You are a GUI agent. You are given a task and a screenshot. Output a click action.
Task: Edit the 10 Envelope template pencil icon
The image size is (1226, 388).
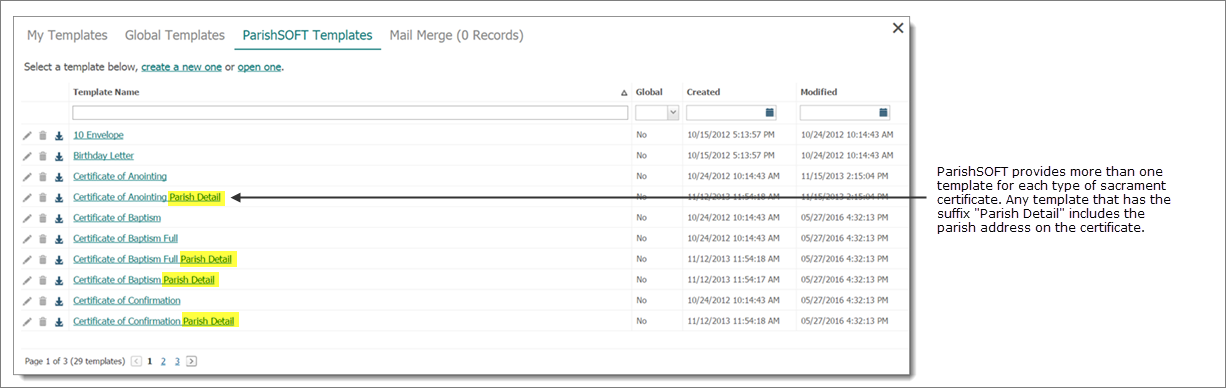coord(27,135)
